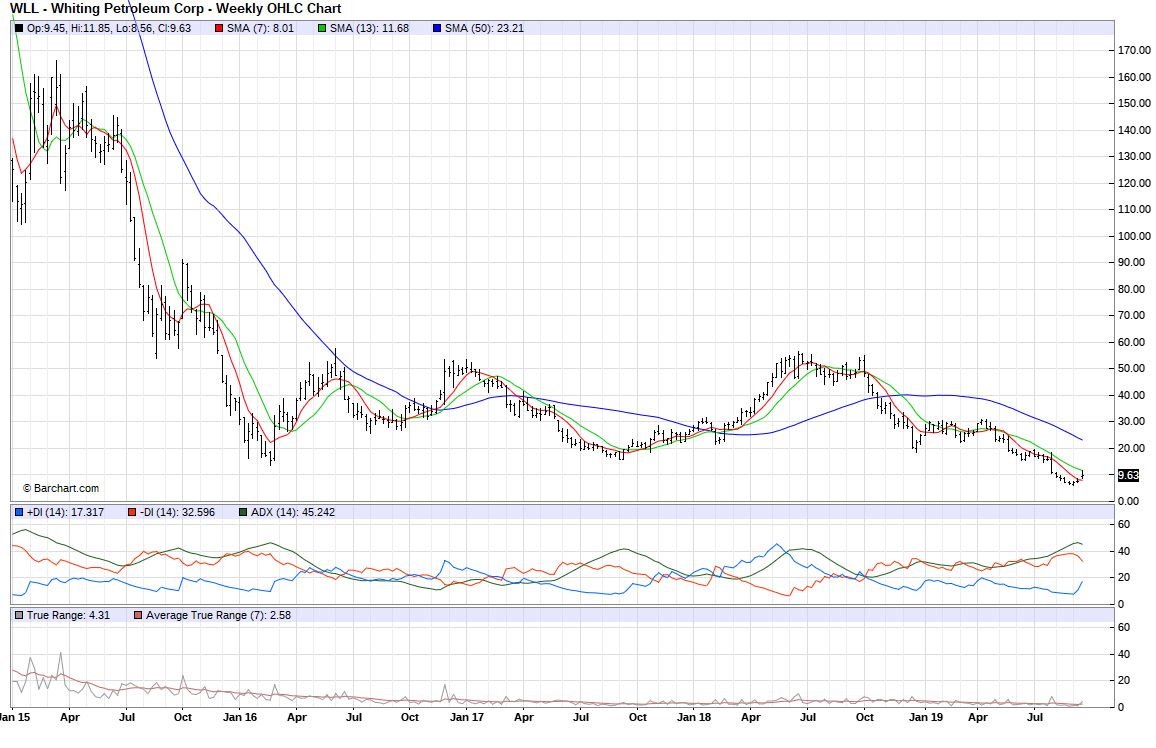Click the 'SMA (7): 8.01' legend text

260,29
